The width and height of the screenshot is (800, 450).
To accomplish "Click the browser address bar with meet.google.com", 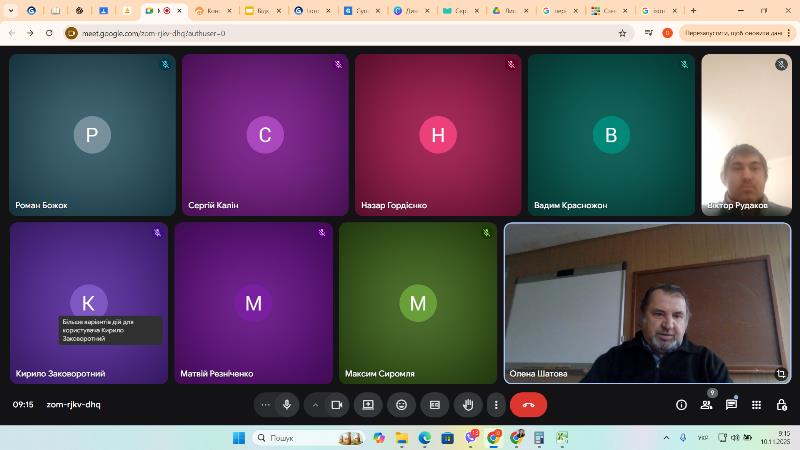I will pyautogui.click(x=340, y=33).
